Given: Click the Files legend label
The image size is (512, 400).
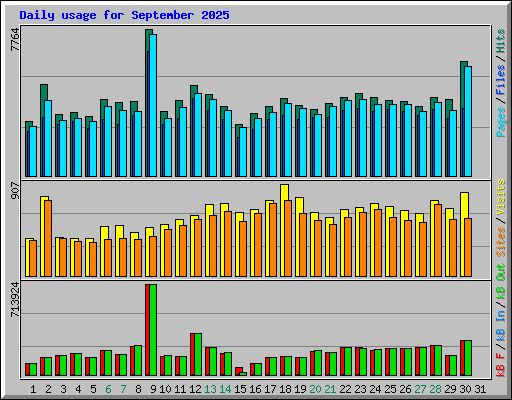Looking at the screenshot, I should point(501,80).
